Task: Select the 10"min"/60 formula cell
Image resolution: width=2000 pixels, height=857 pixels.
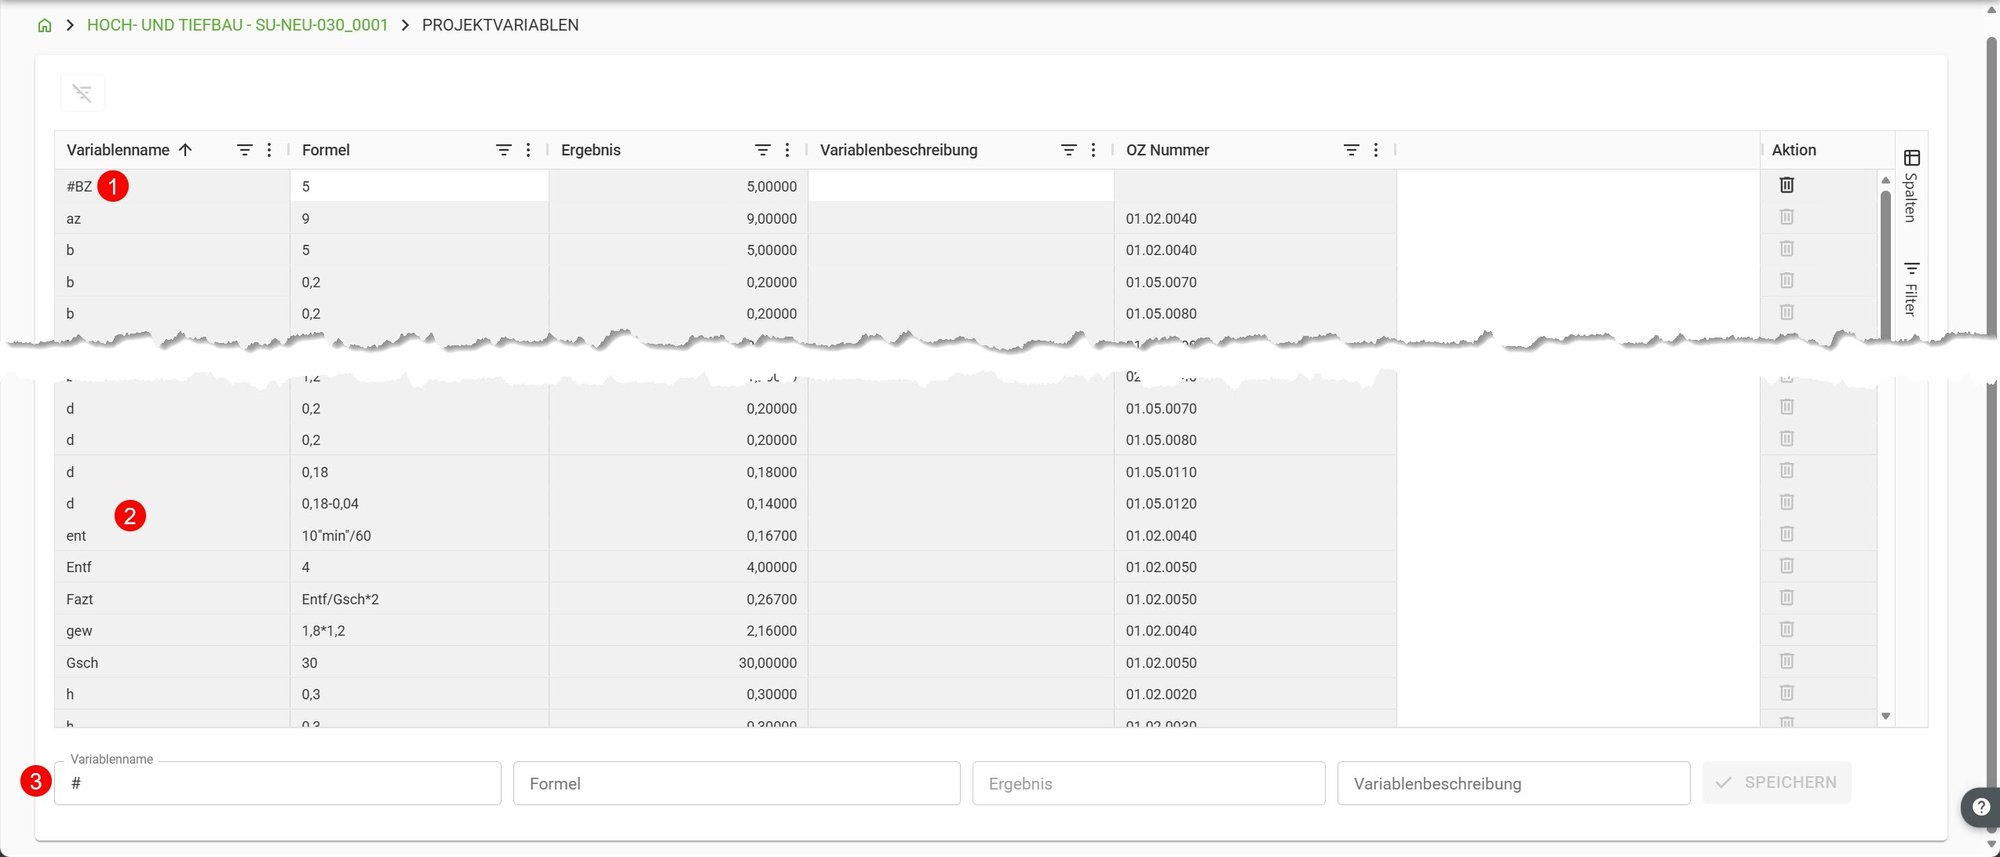Action: (419, 535)
